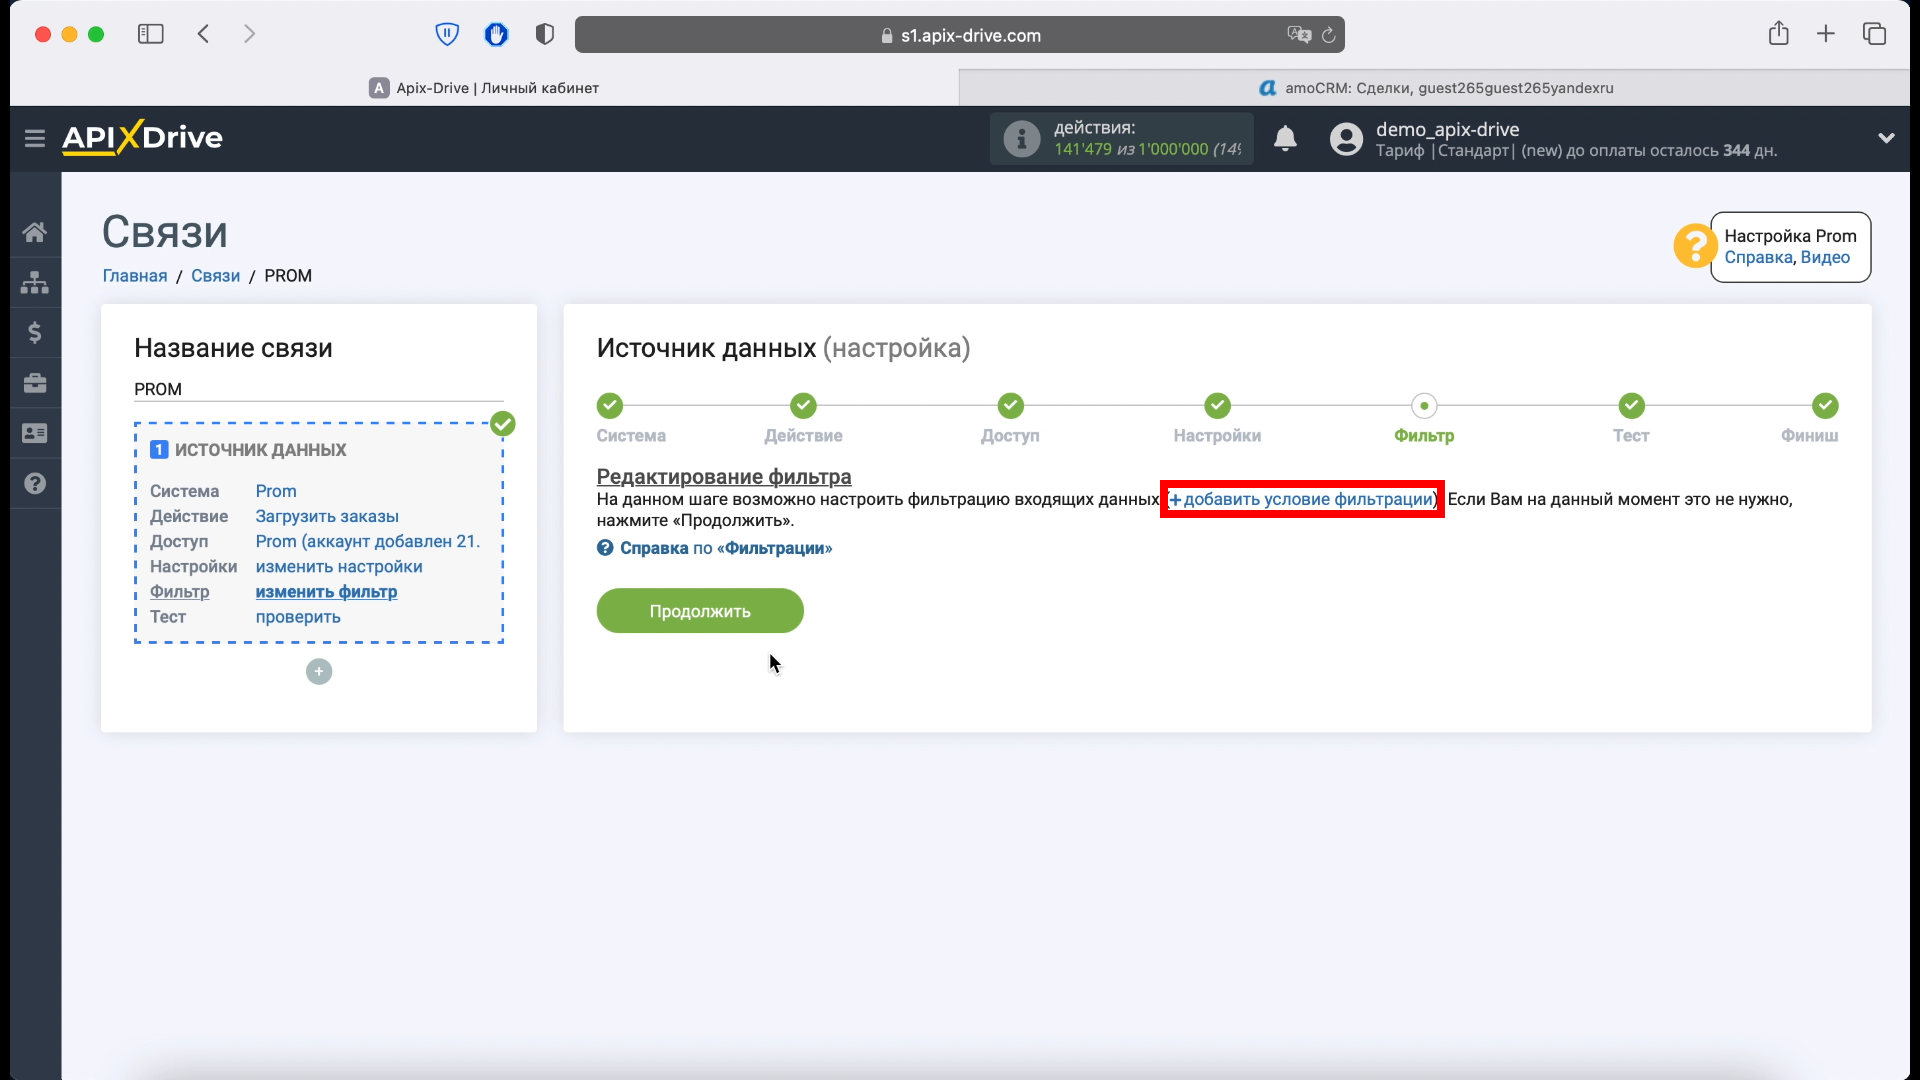Open the ID card icon in sidebar
The width and height of the screenshot is (1920, 1080).
[x=35, y=433]
